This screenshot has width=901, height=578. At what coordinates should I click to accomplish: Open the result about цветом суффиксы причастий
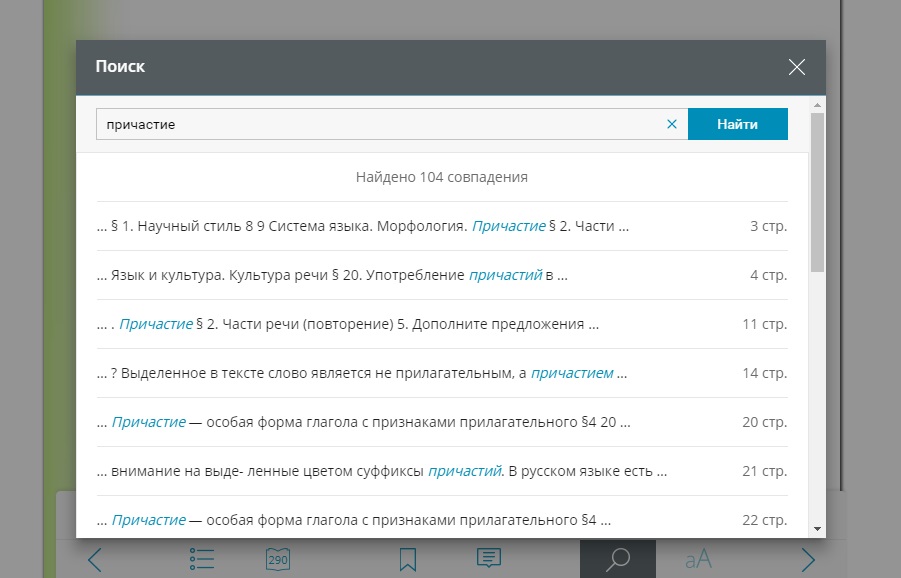coord(442,471)
